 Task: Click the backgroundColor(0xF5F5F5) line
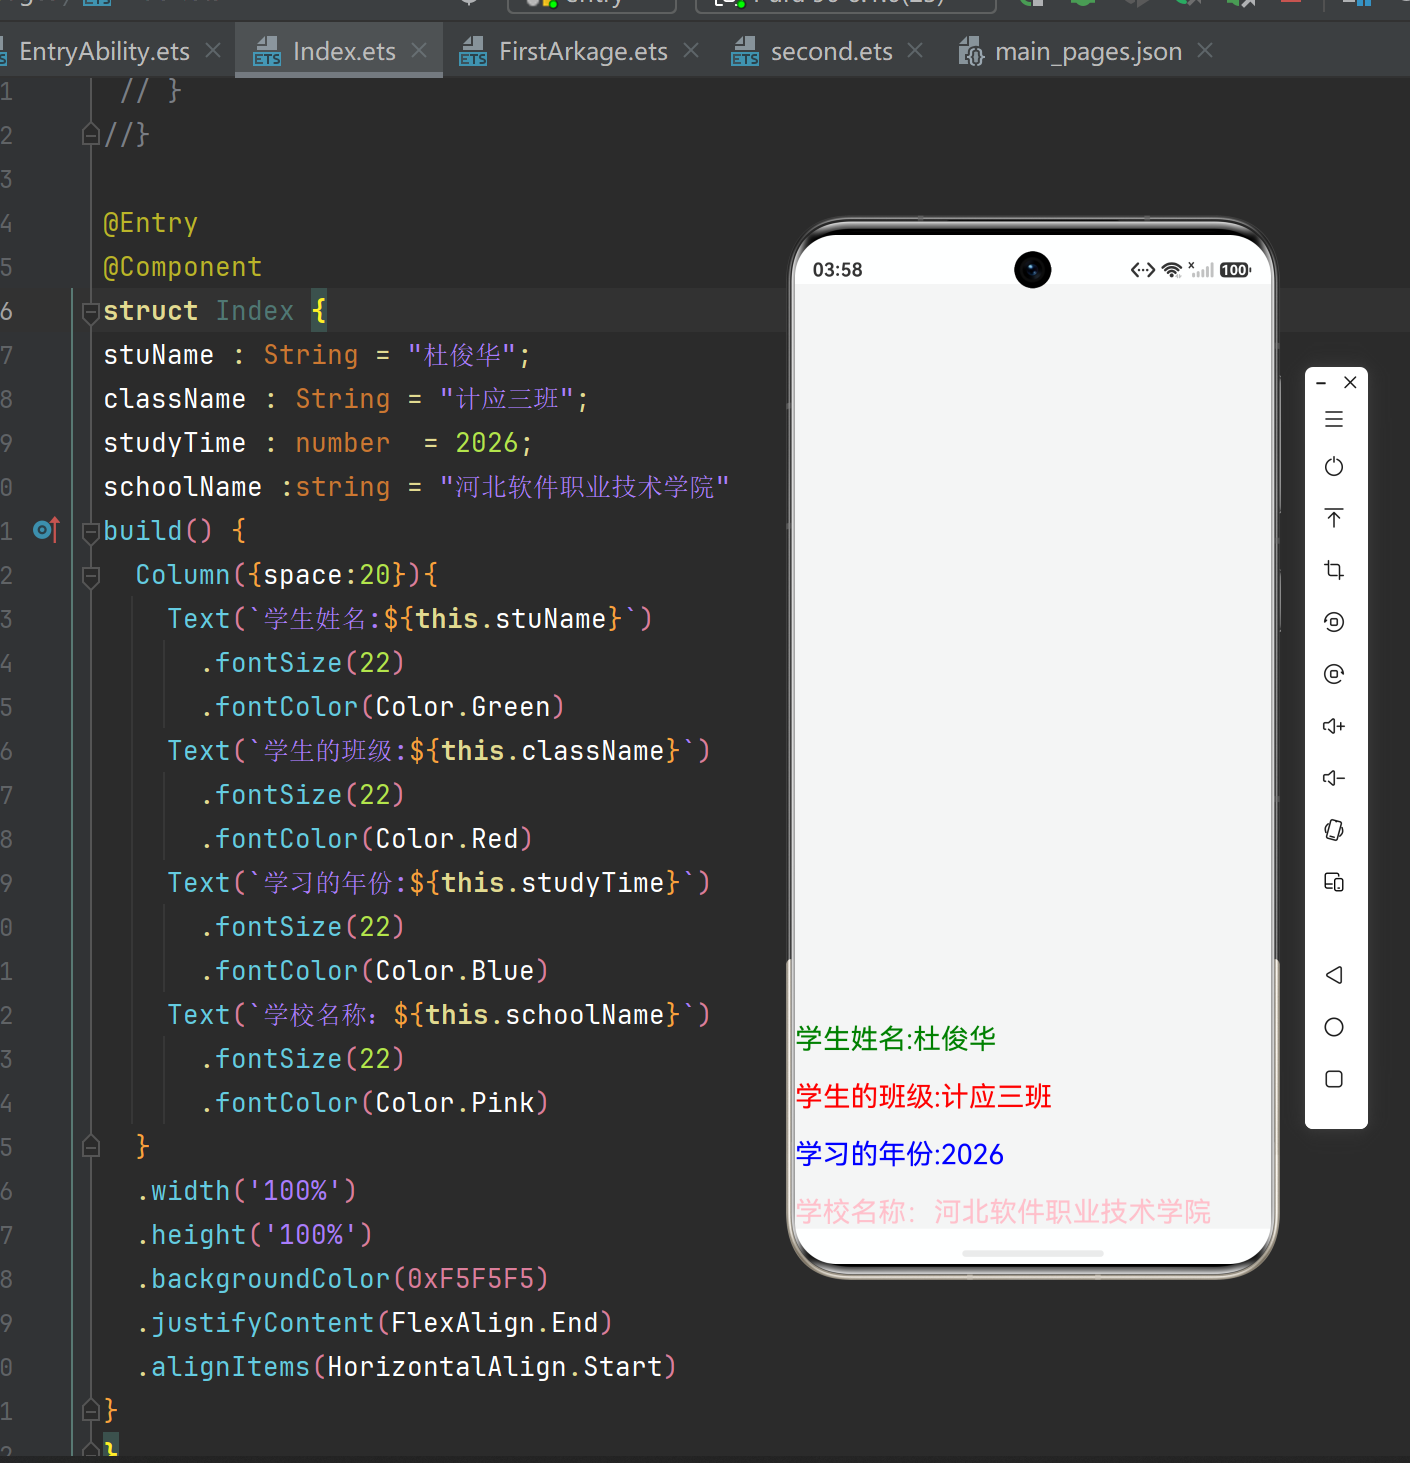coord(342,1279)
